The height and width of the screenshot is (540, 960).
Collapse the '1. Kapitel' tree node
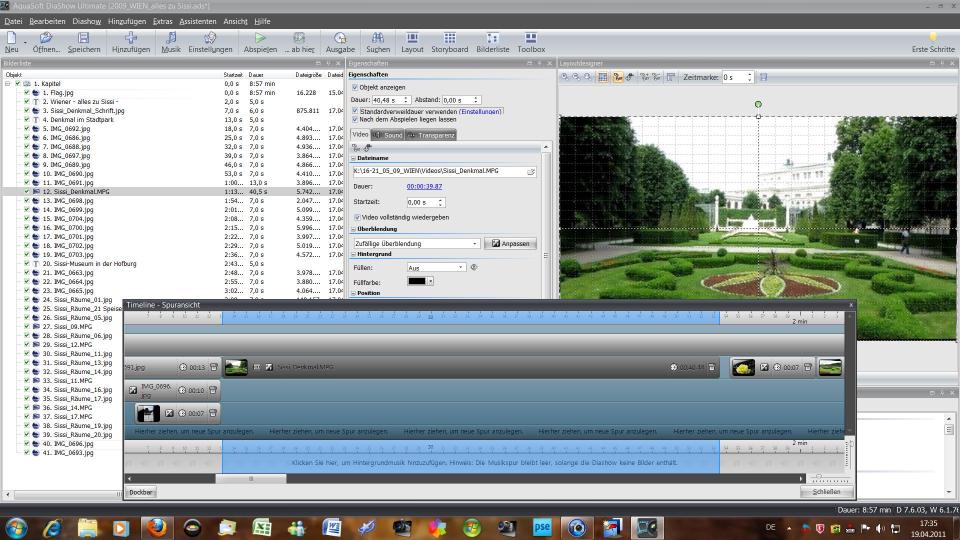8,84
